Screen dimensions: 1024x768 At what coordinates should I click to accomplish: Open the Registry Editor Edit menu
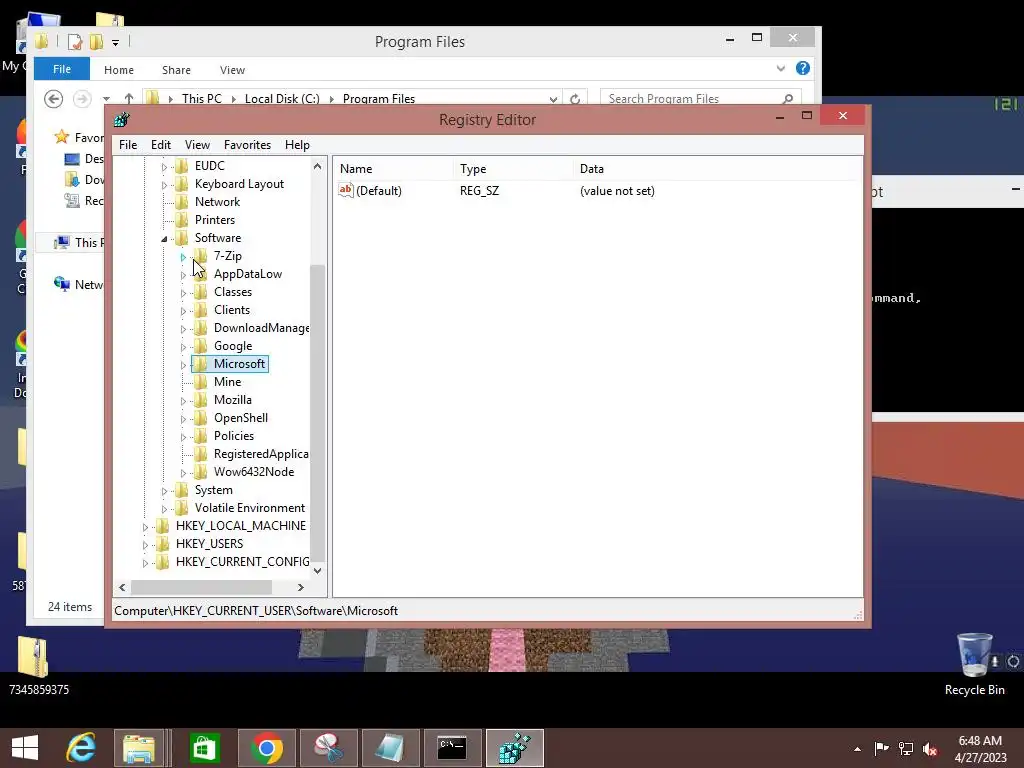click(161, 145)
